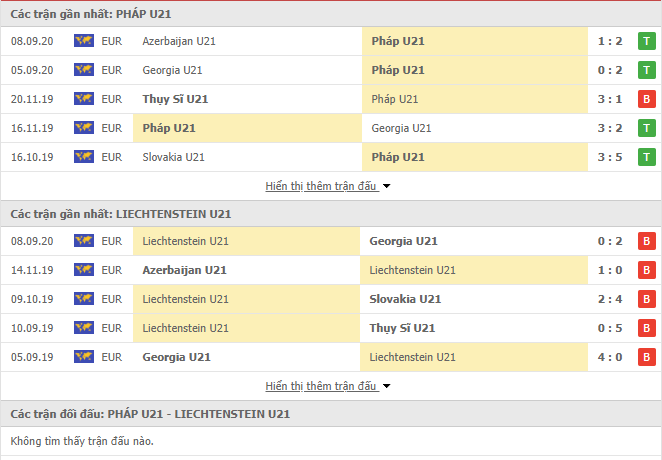Select the 3:2 score of Pháp U21 vs Georgia U21
The width and height of the screenshot is (662, 460).
pyautogui.click(x=610, y=128)
